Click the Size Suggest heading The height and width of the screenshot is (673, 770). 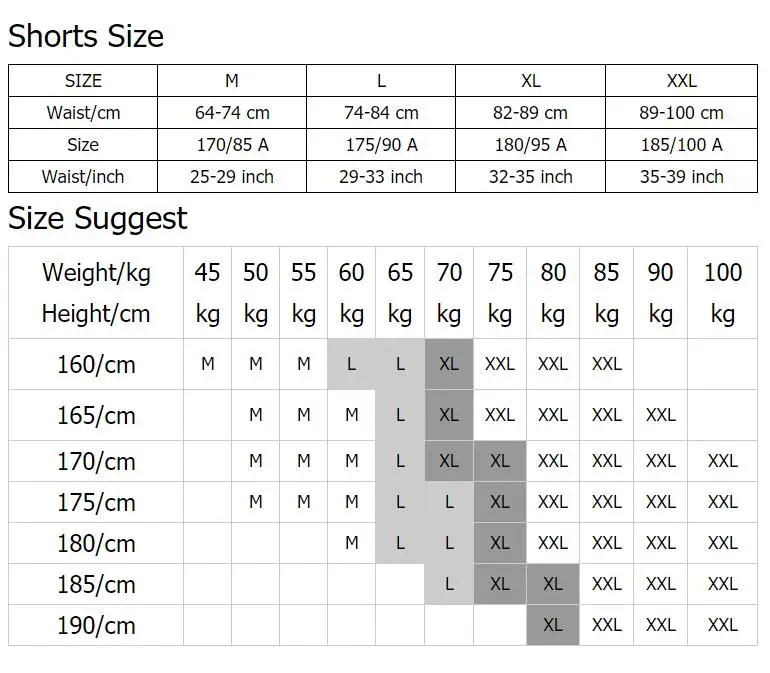[98, 218]
